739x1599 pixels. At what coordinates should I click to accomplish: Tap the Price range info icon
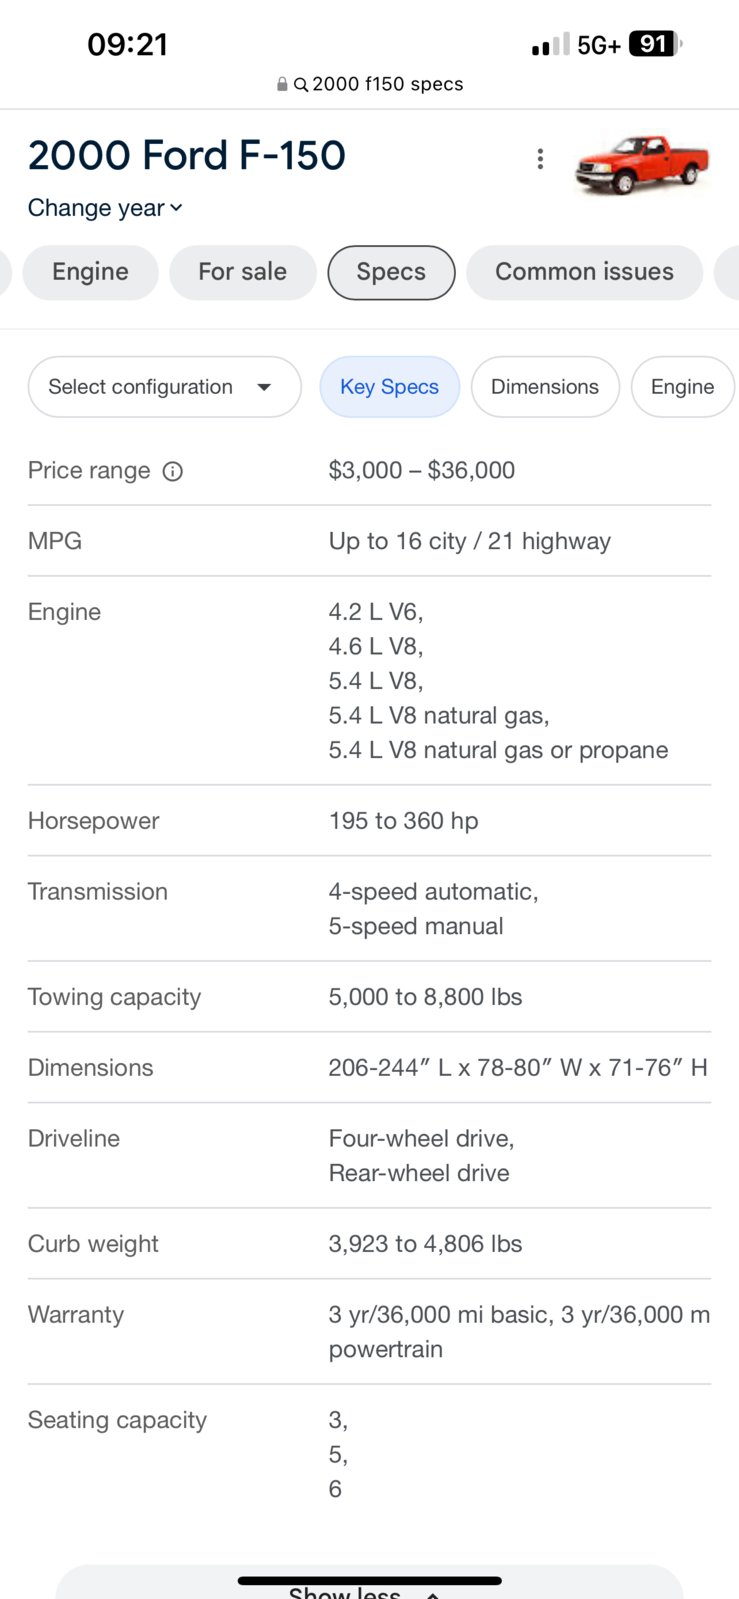pos(173,471)
